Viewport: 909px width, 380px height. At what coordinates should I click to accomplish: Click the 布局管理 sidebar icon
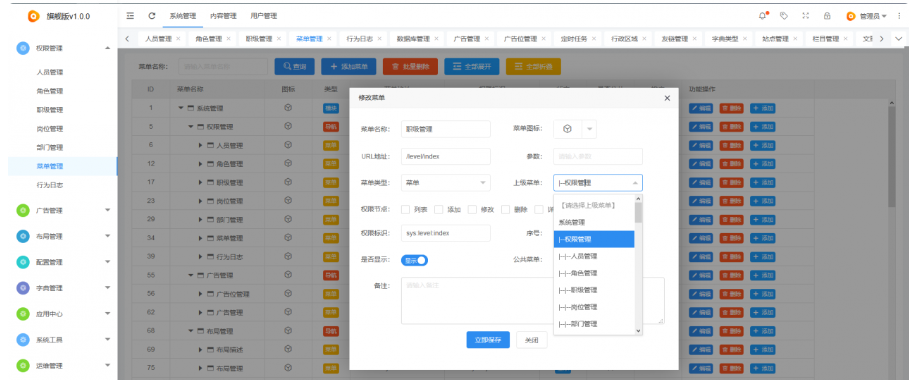coord(23,236)
